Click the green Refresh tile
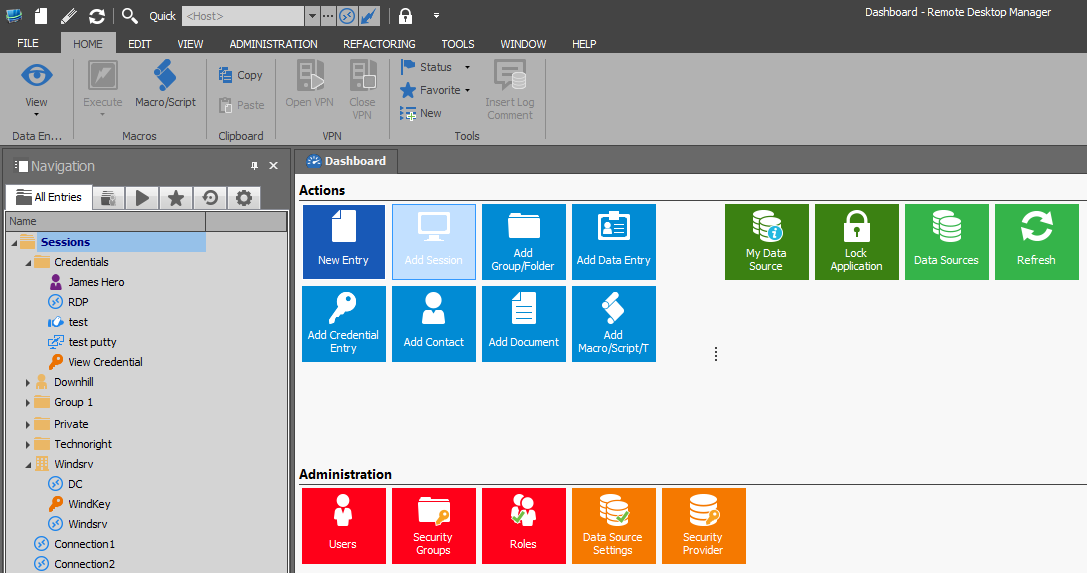Image resolution: width=1087 pixels, height=573 pixels. 1036,242
